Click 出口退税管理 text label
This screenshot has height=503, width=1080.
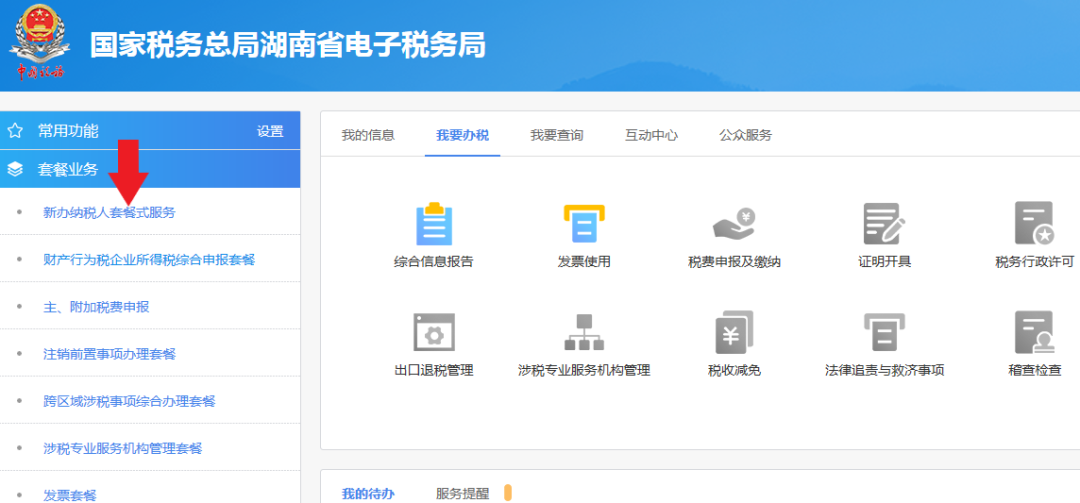tap(434, 371)
